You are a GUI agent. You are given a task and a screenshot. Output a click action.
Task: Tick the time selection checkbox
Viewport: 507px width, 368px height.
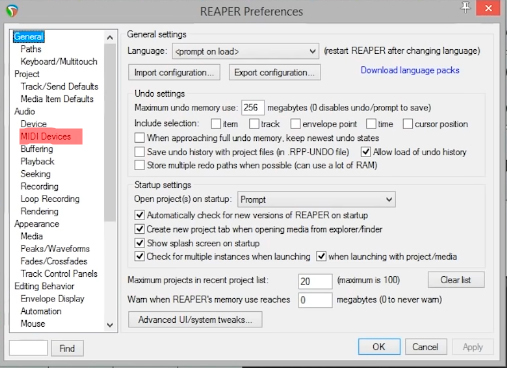tap(371, 124)
